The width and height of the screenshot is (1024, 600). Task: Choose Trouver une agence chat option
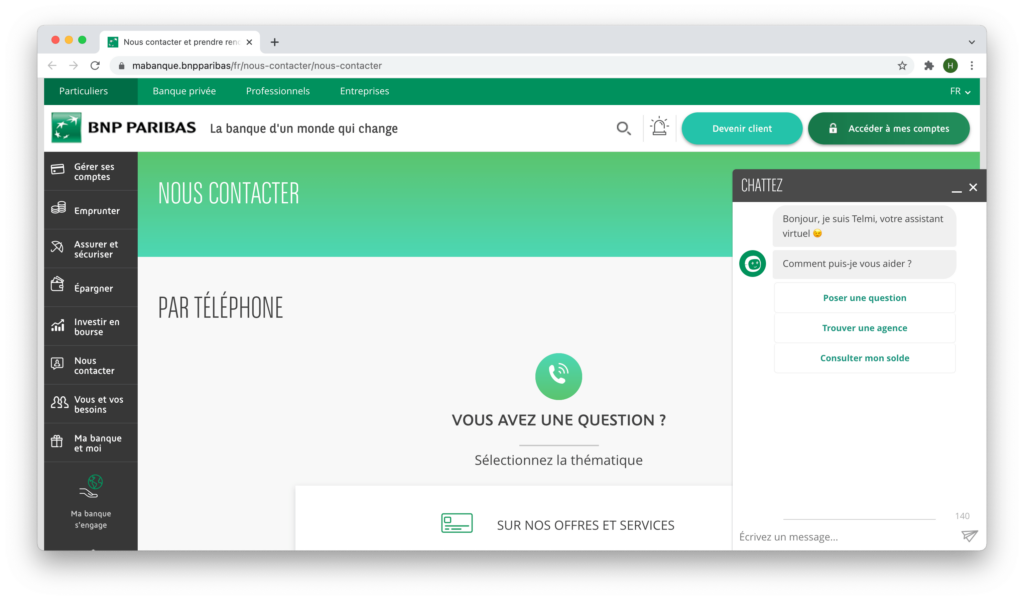(865, 328)
